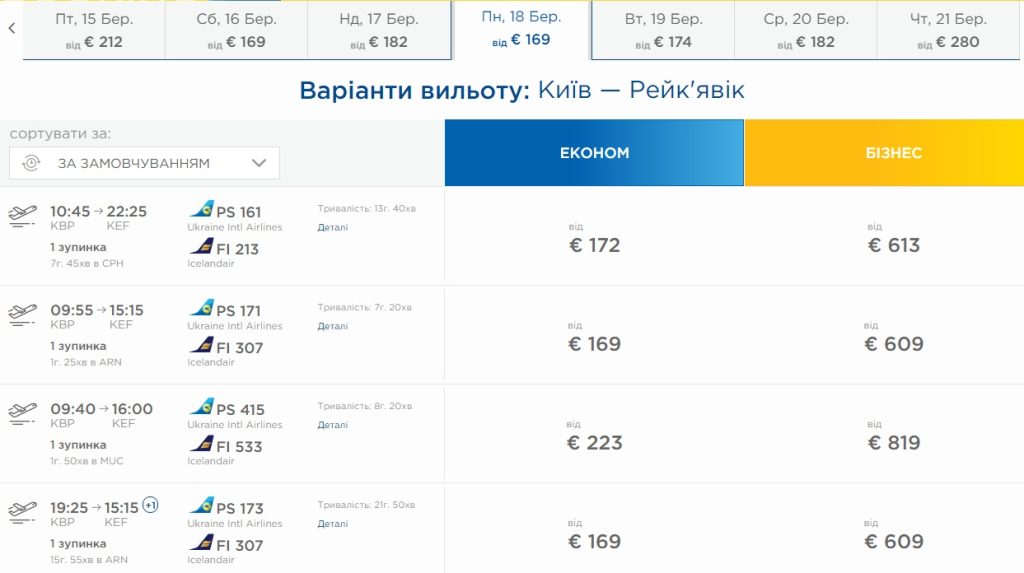The height and width of the screenshot is (573, 1024).
Task: Click the Ukraine Intl Airlines logo beside PS 161
Action: [202, 210]
